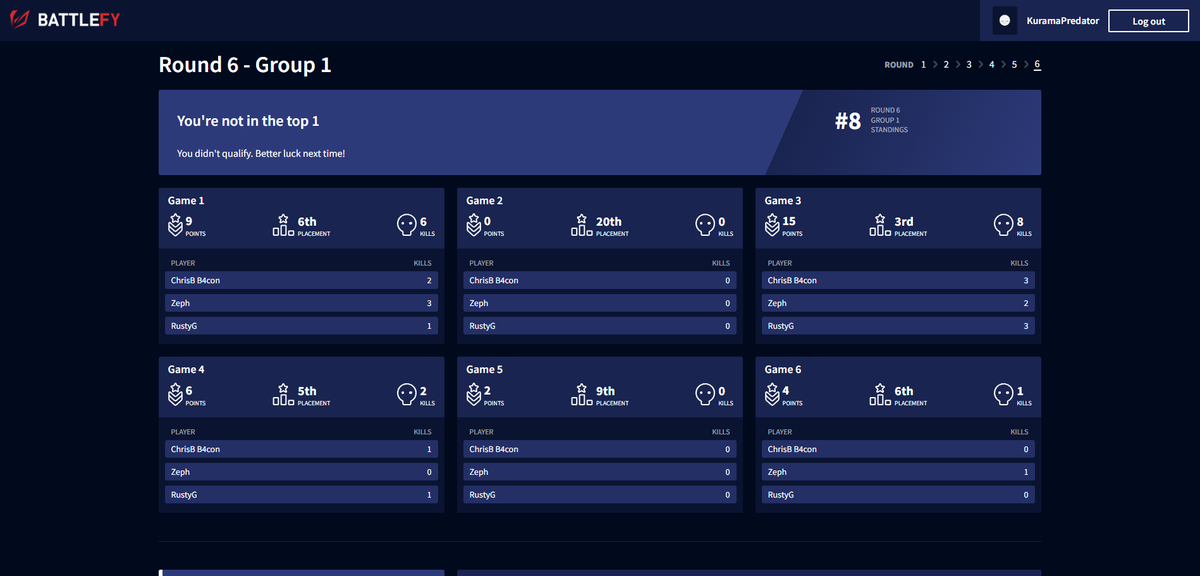
Task: Click the Game 1 placement podium icon
Action: click(283, 226)
